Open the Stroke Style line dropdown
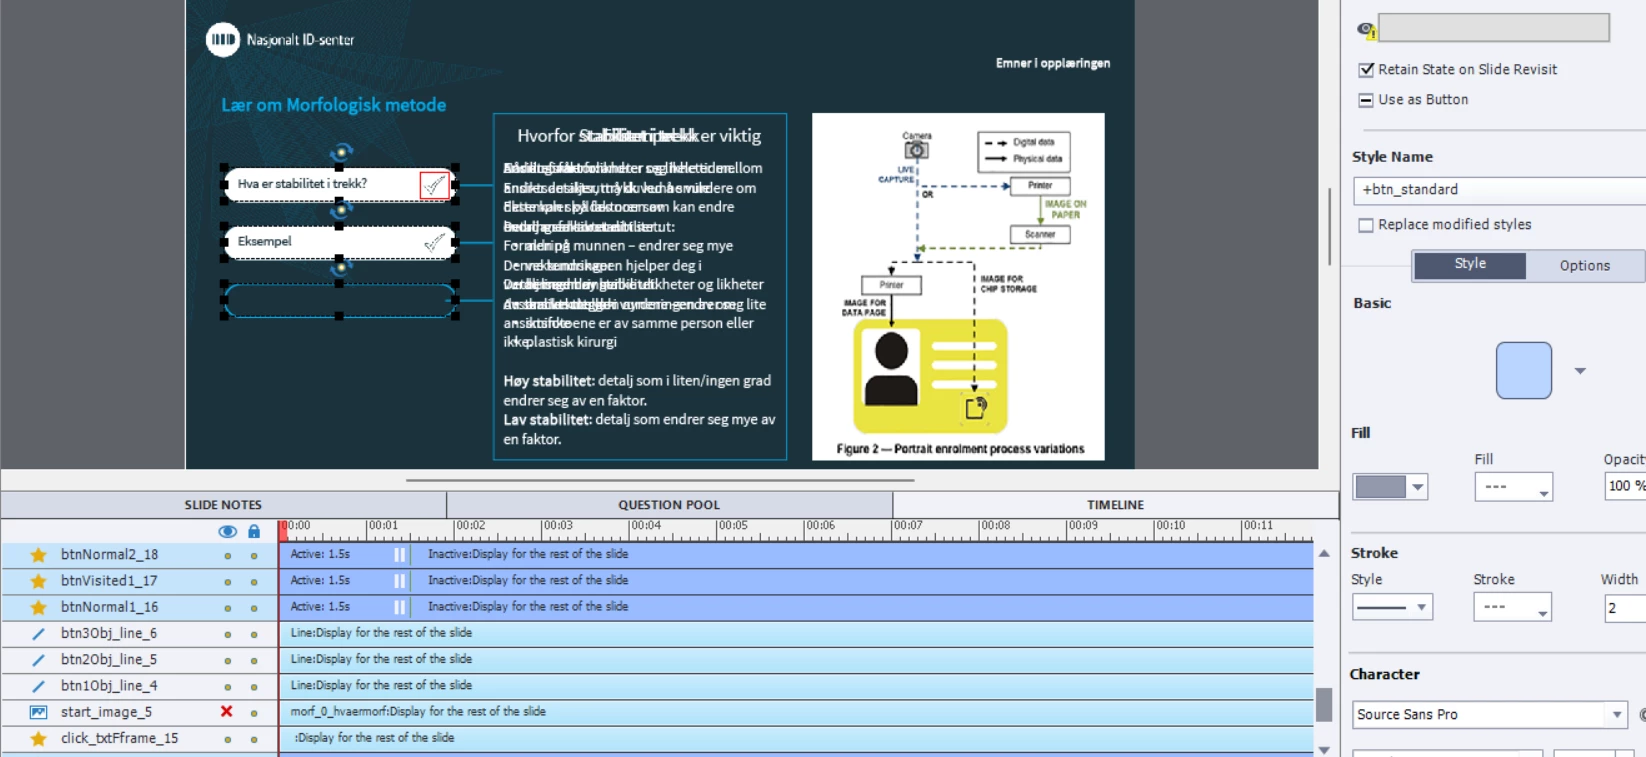Image resolution: width=1646 pixels, height=757 pixels. (1393, 607)
